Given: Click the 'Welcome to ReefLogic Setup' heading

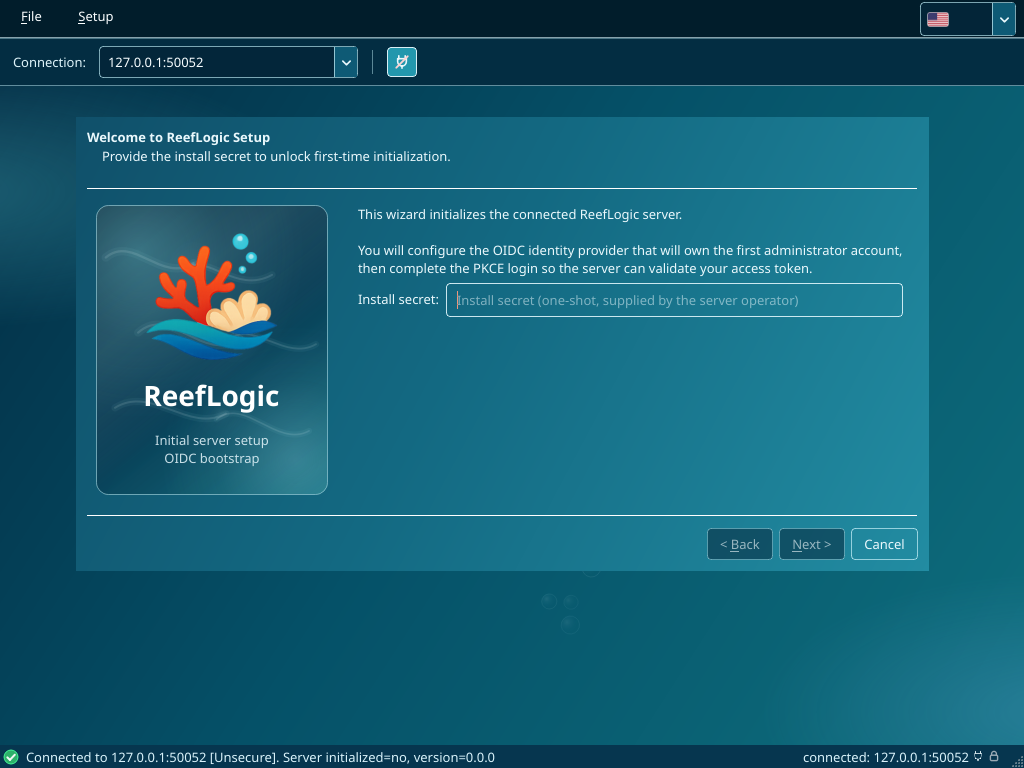Looking at the screenshot, I should [x=178, y=137].
